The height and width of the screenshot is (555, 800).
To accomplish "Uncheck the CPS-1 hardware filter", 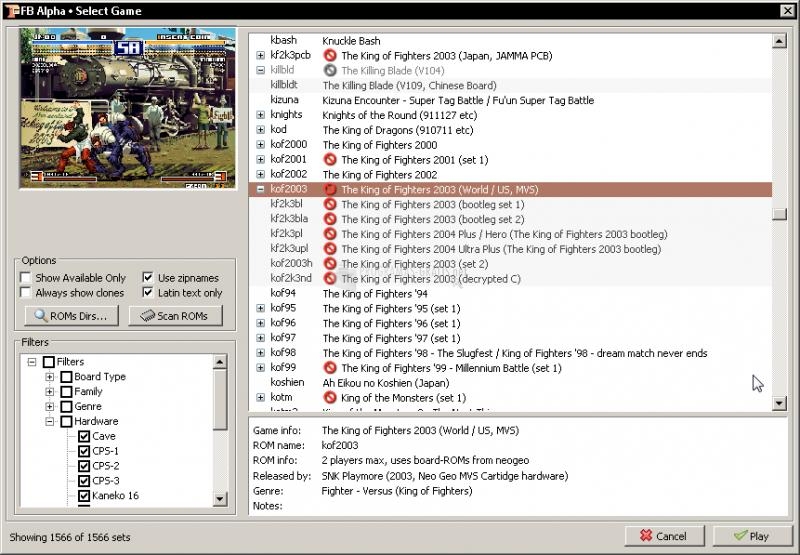I will 84,451.
